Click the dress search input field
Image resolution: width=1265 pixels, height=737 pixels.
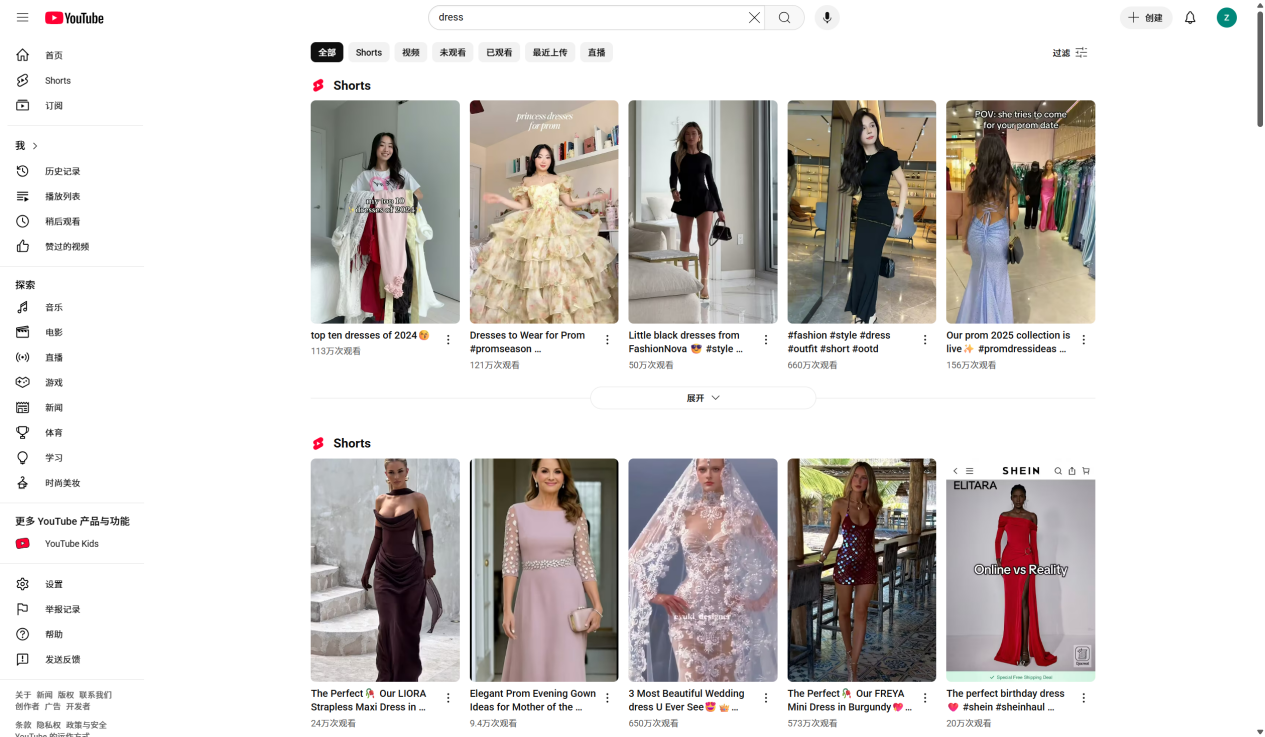pos(590,18)
